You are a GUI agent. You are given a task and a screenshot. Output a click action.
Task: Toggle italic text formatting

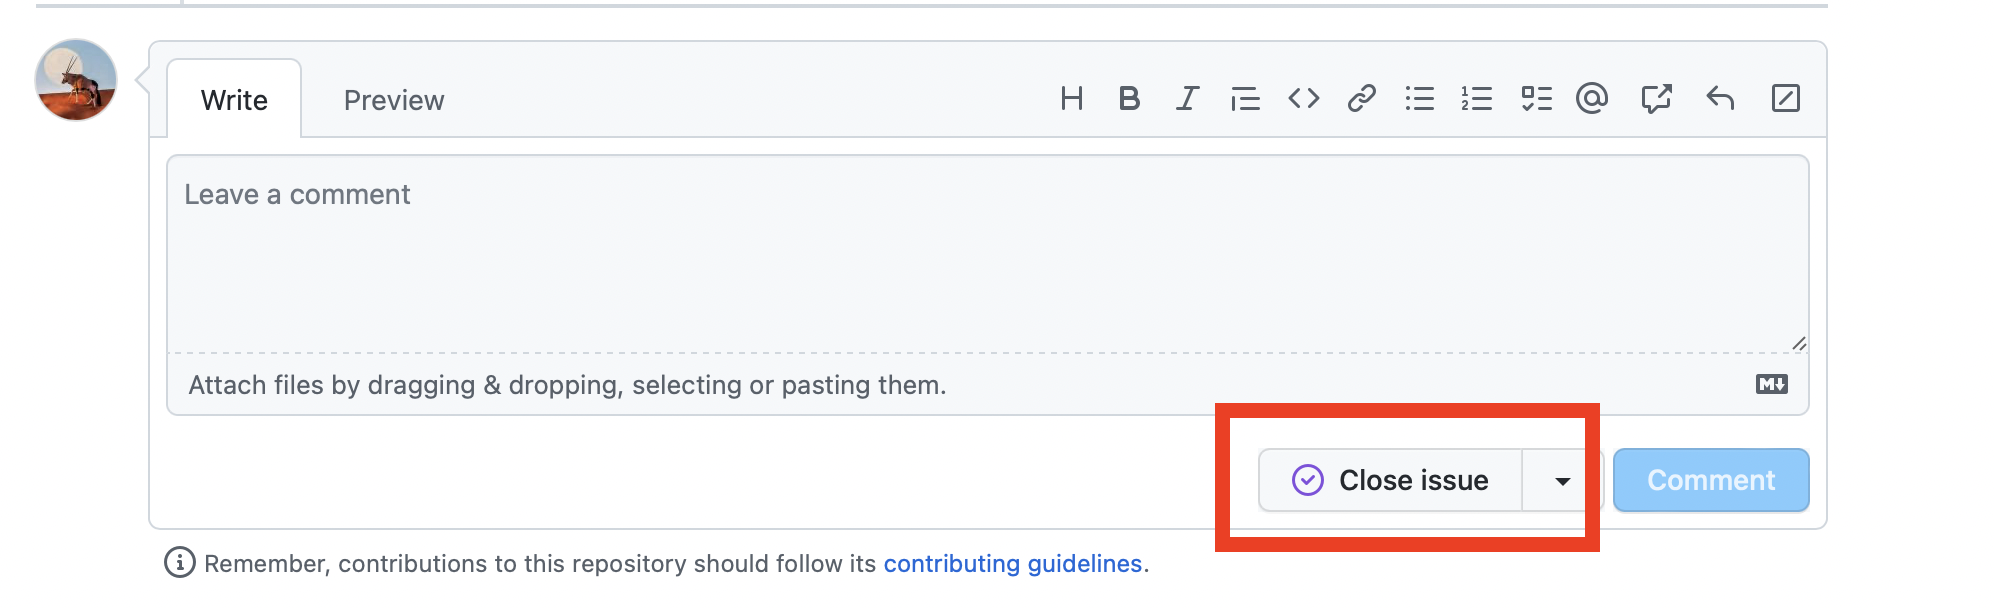[x=1187, y=98]
